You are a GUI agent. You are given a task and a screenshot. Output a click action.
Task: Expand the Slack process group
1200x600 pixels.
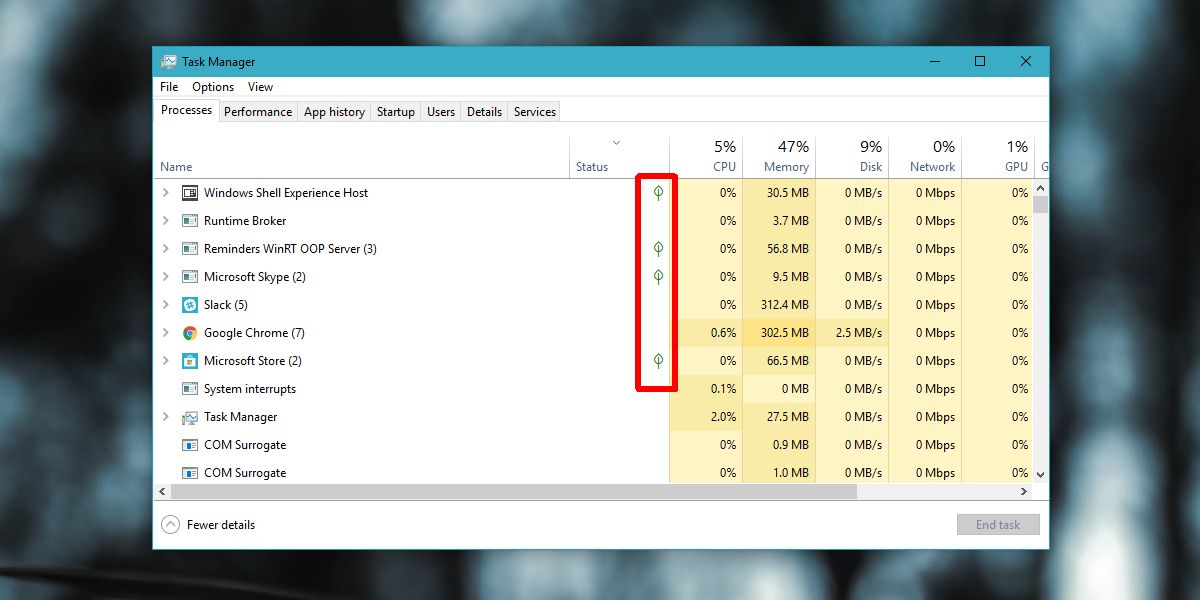165,305
